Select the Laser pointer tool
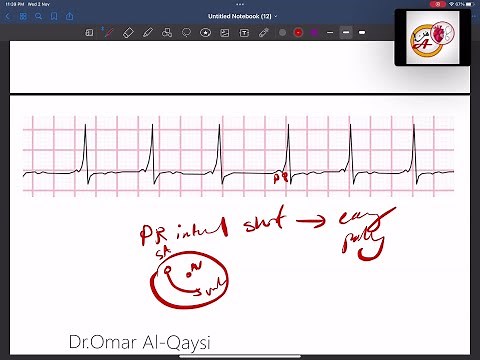The image size is (480, 360). point(264,33)
